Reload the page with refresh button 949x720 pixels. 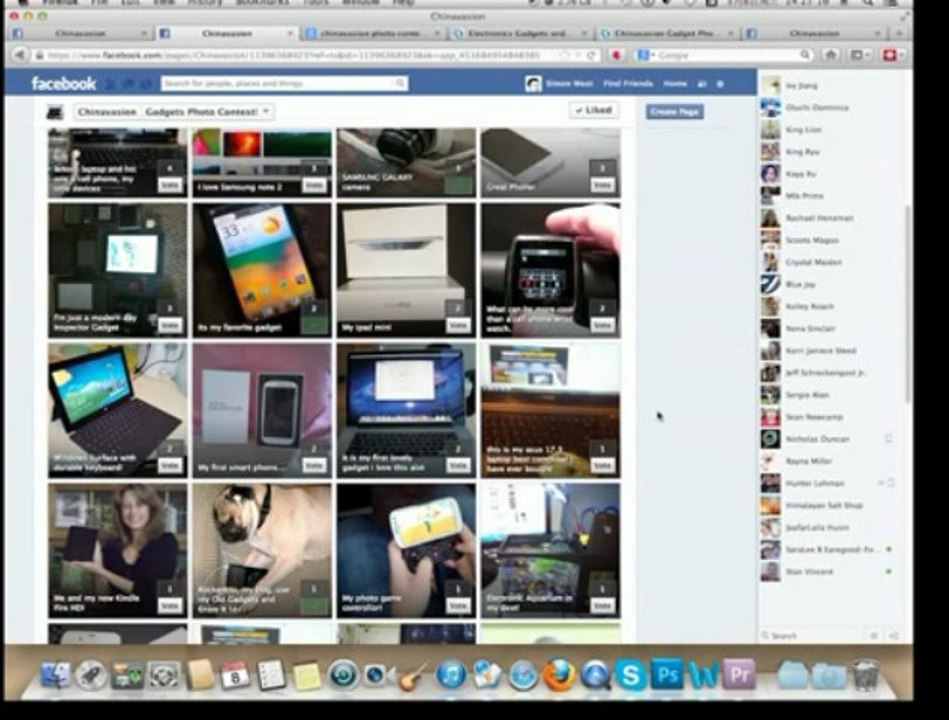point(591,55)
